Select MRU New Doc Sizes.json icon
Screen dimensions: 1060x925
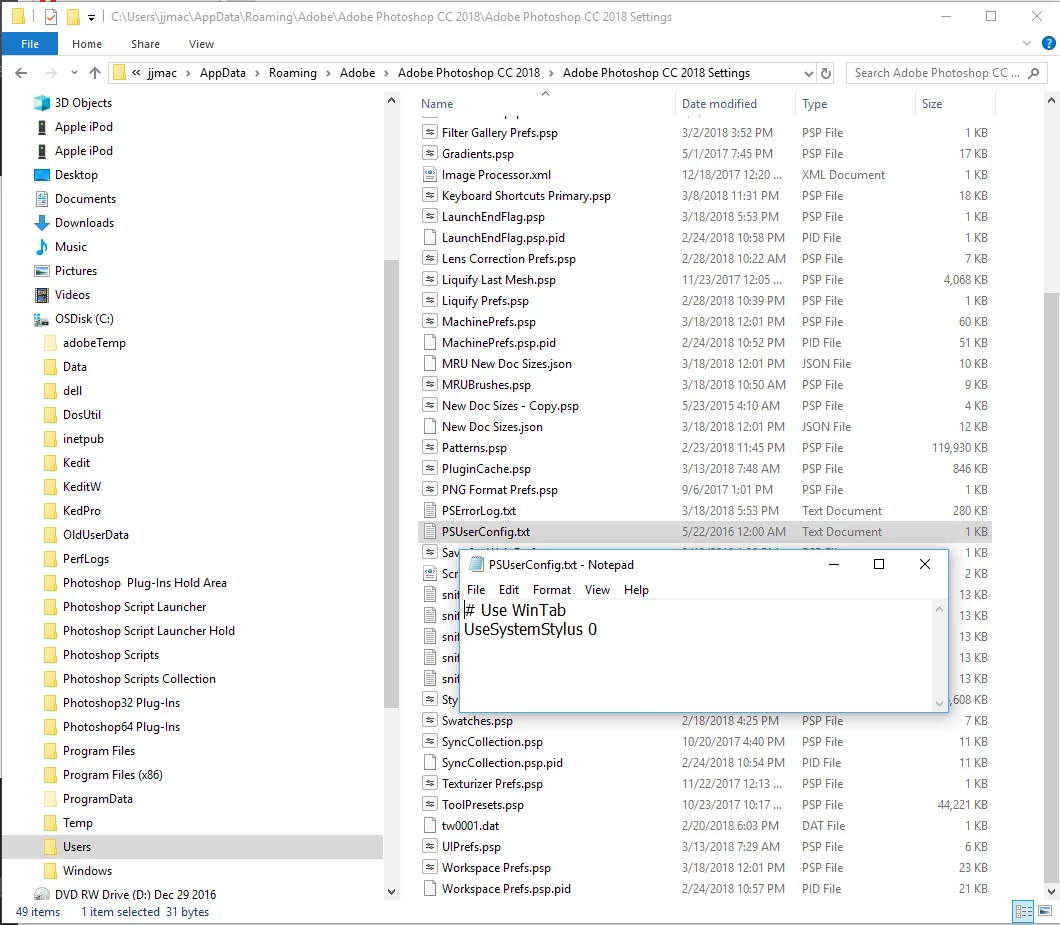[429, 363]
